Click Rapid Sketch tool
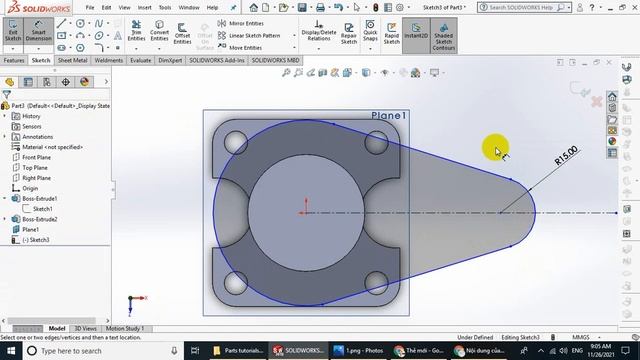This screenshot has height=360, width=640. (x=391, y=33)
